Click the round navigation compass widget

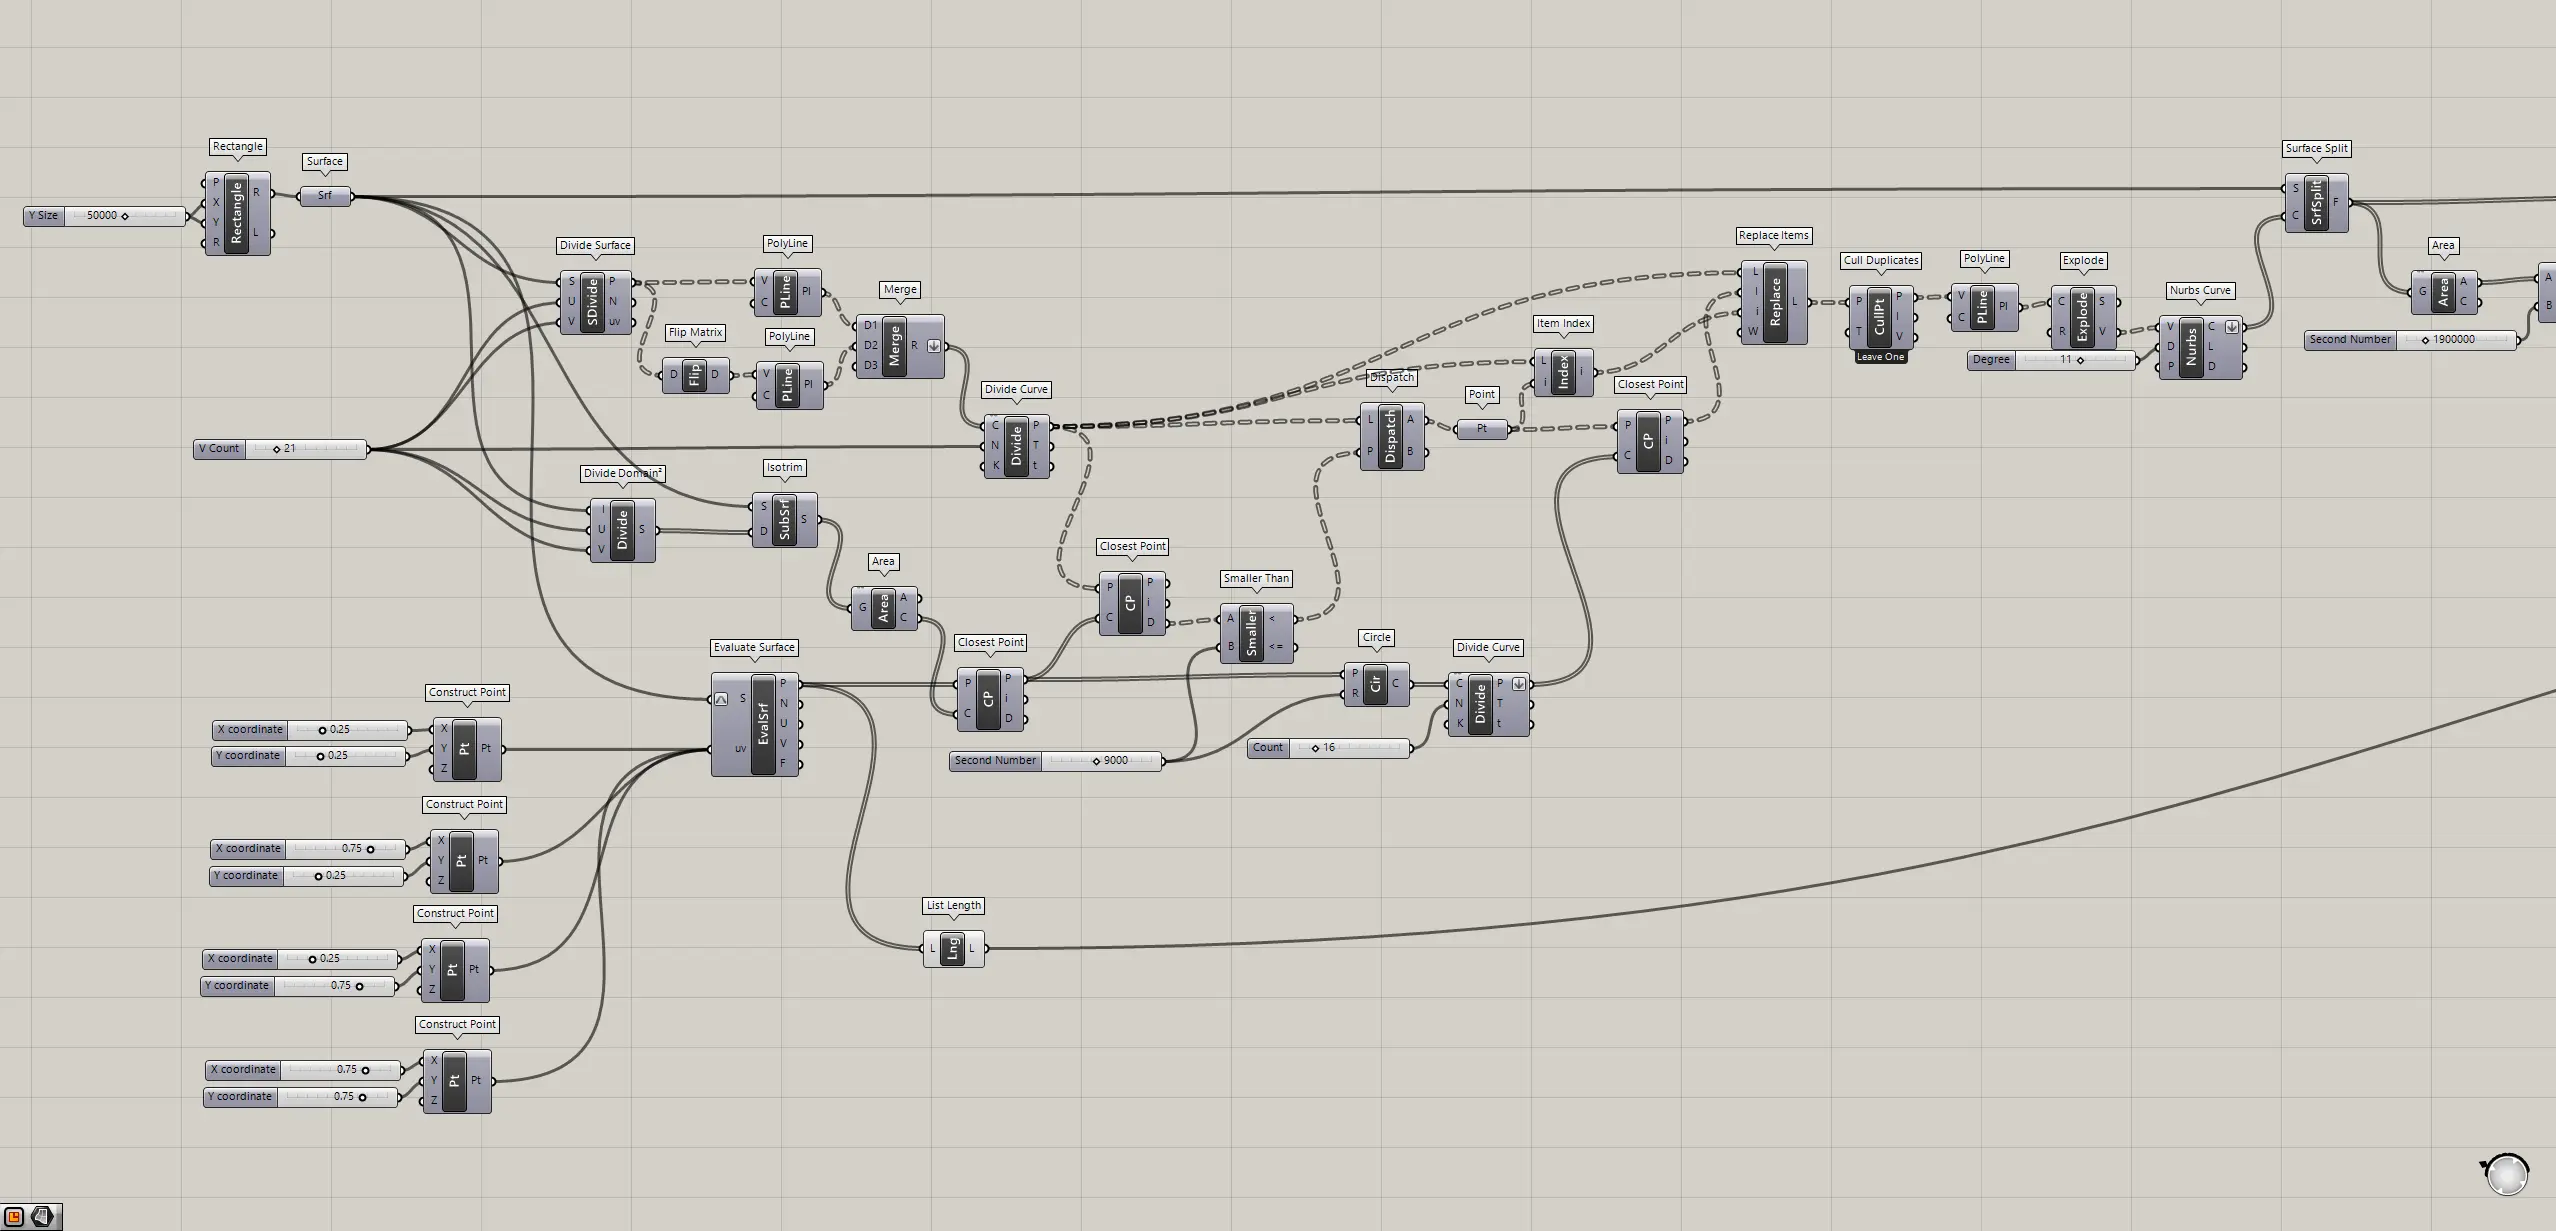click(x=2507, y=1174)
